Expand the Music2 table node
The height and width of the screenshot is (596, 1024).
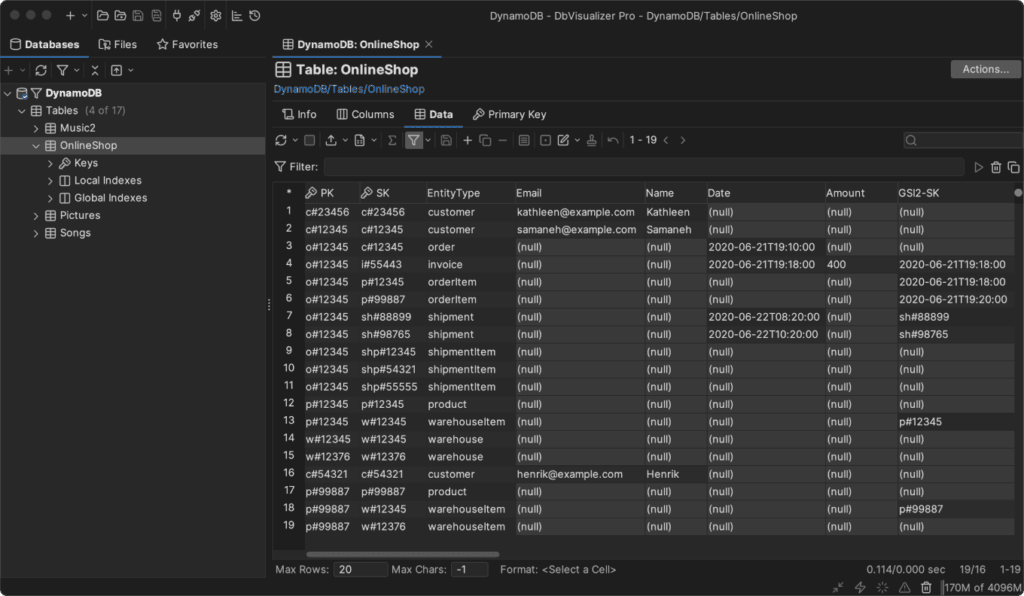pos(37,128)
